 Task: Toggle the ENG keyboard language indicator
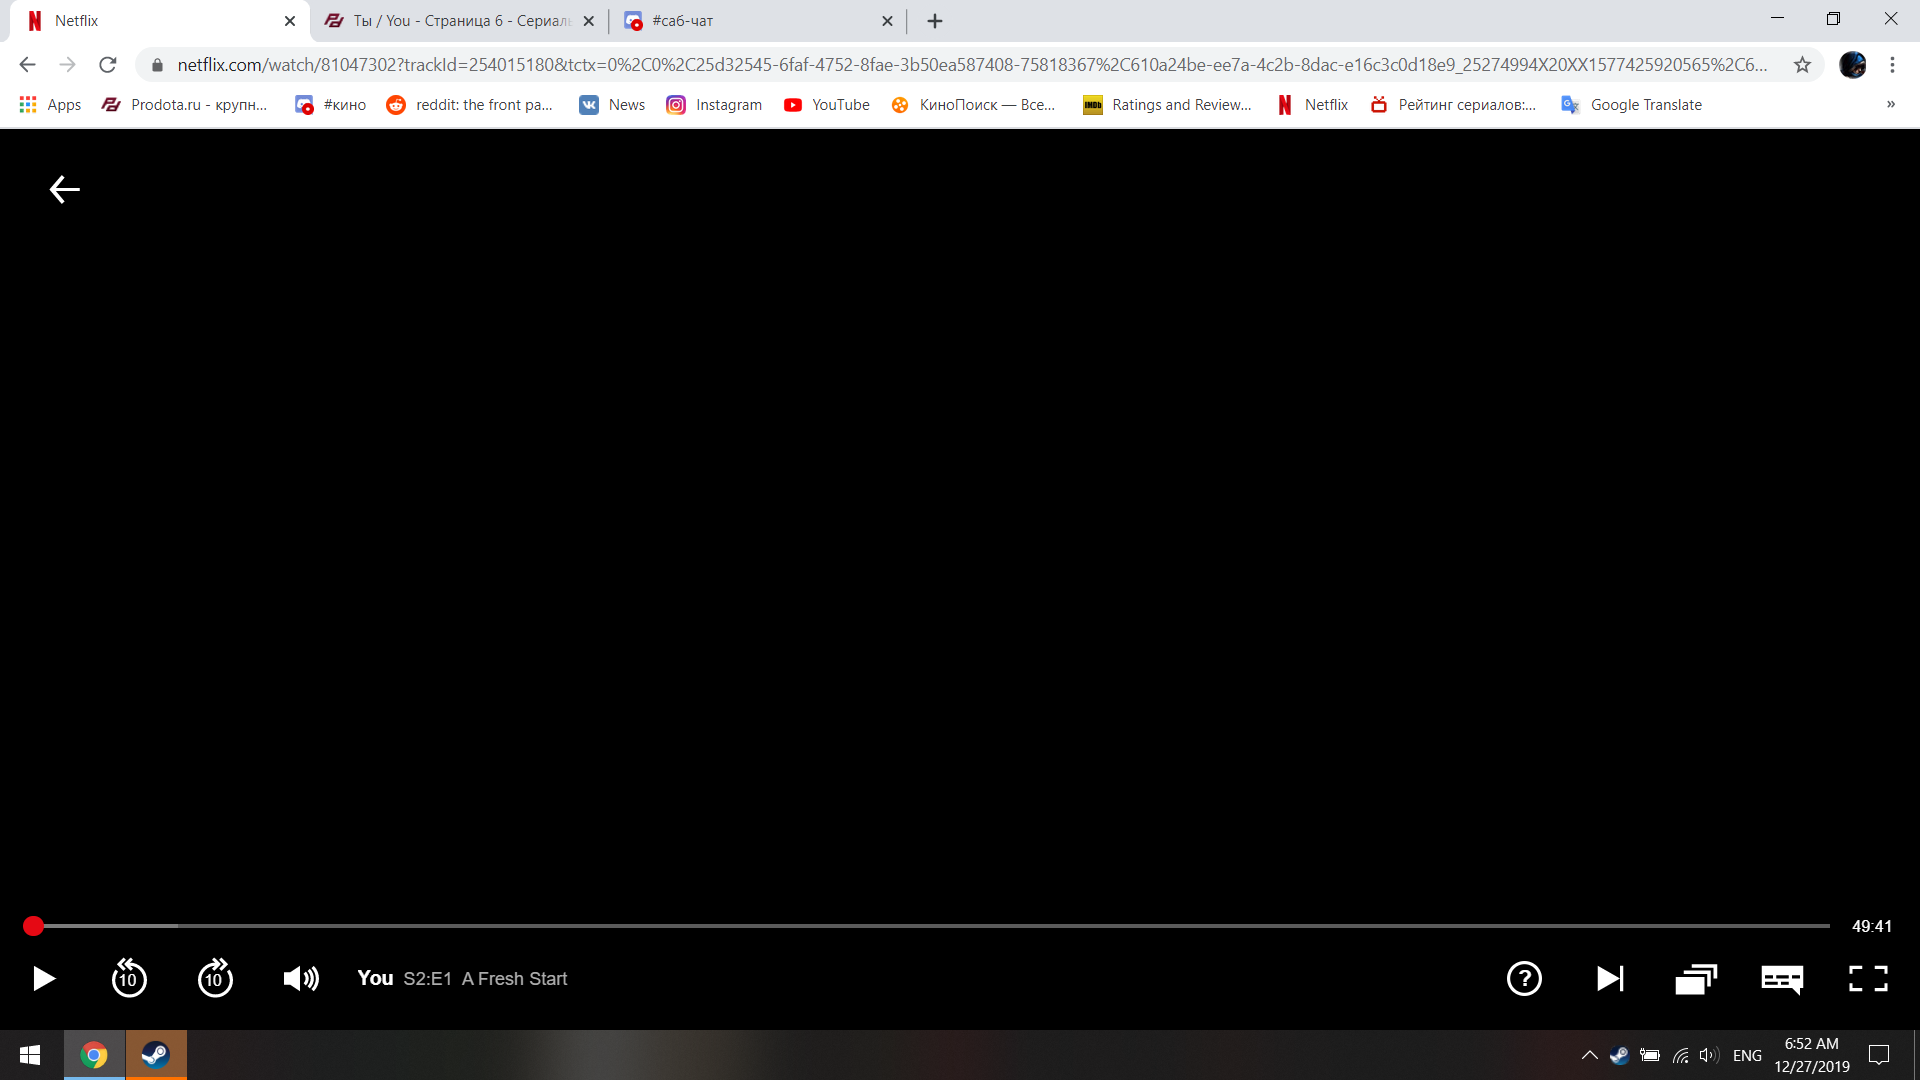coord(1747,1054)
